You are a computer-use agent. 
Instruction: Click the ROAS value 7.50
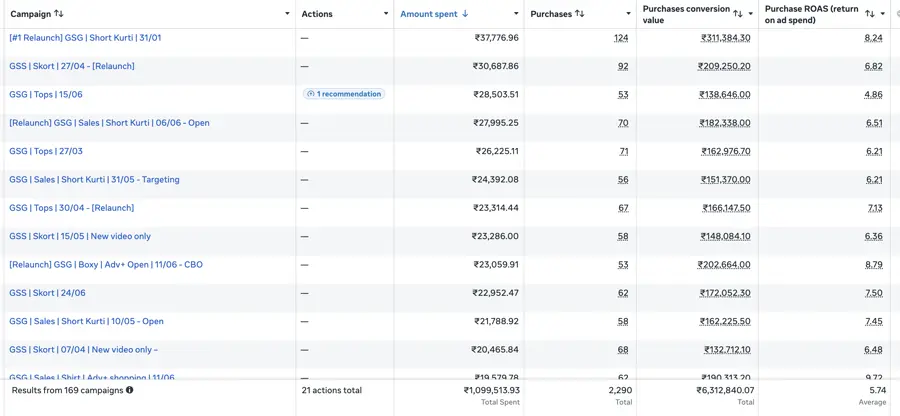click(x=874, y=293)
